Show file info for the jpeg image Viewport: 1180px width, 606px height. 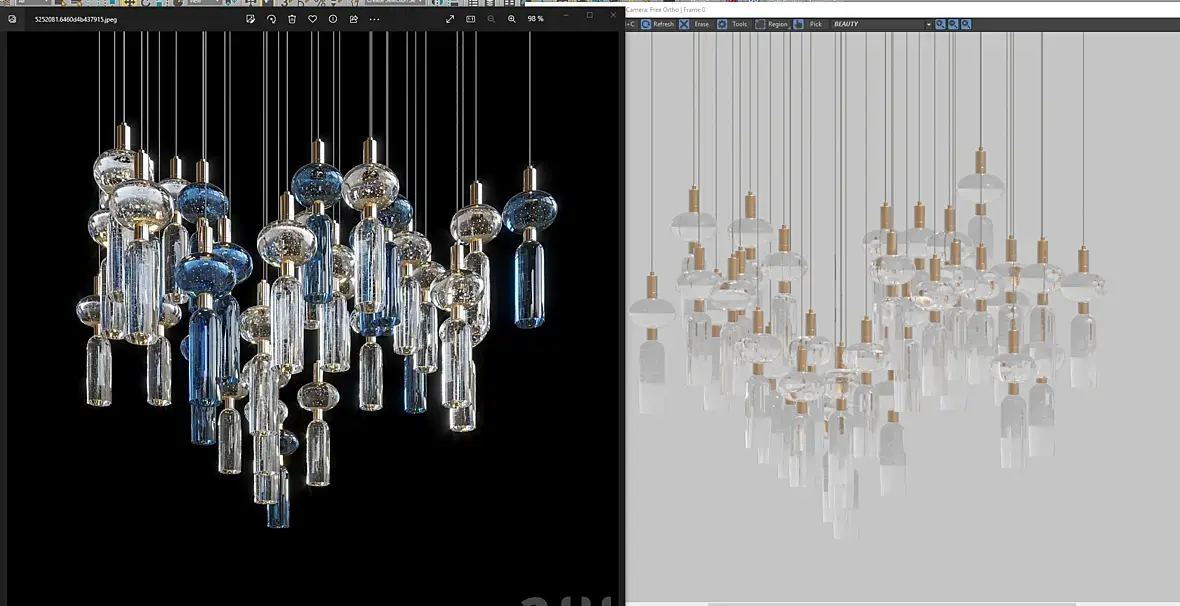point(333,19)
